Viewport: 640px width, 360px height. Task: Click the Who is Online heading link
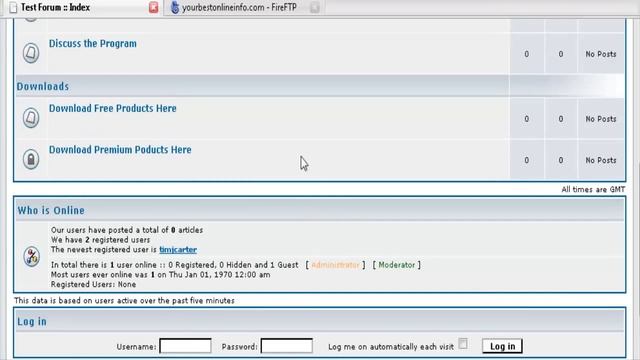51,211
